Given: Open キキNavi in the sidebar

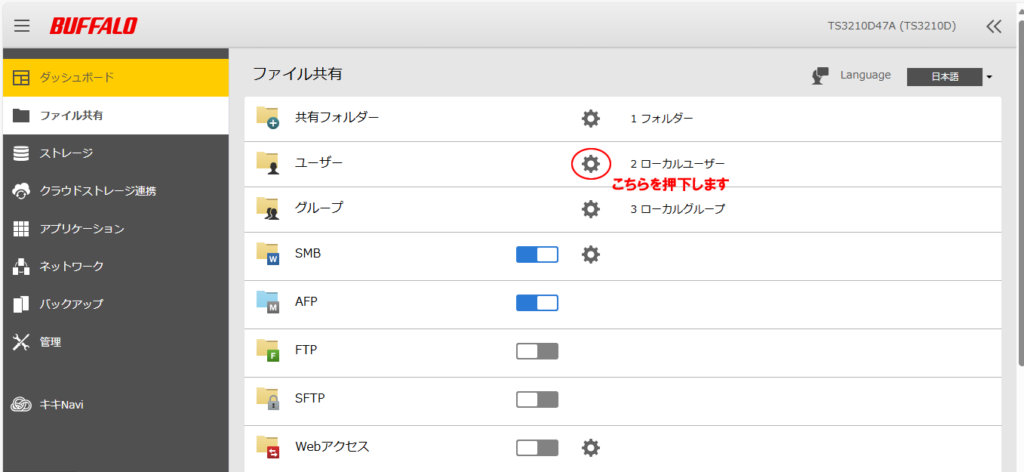Looking at the screenshot, I should point(116,405).
